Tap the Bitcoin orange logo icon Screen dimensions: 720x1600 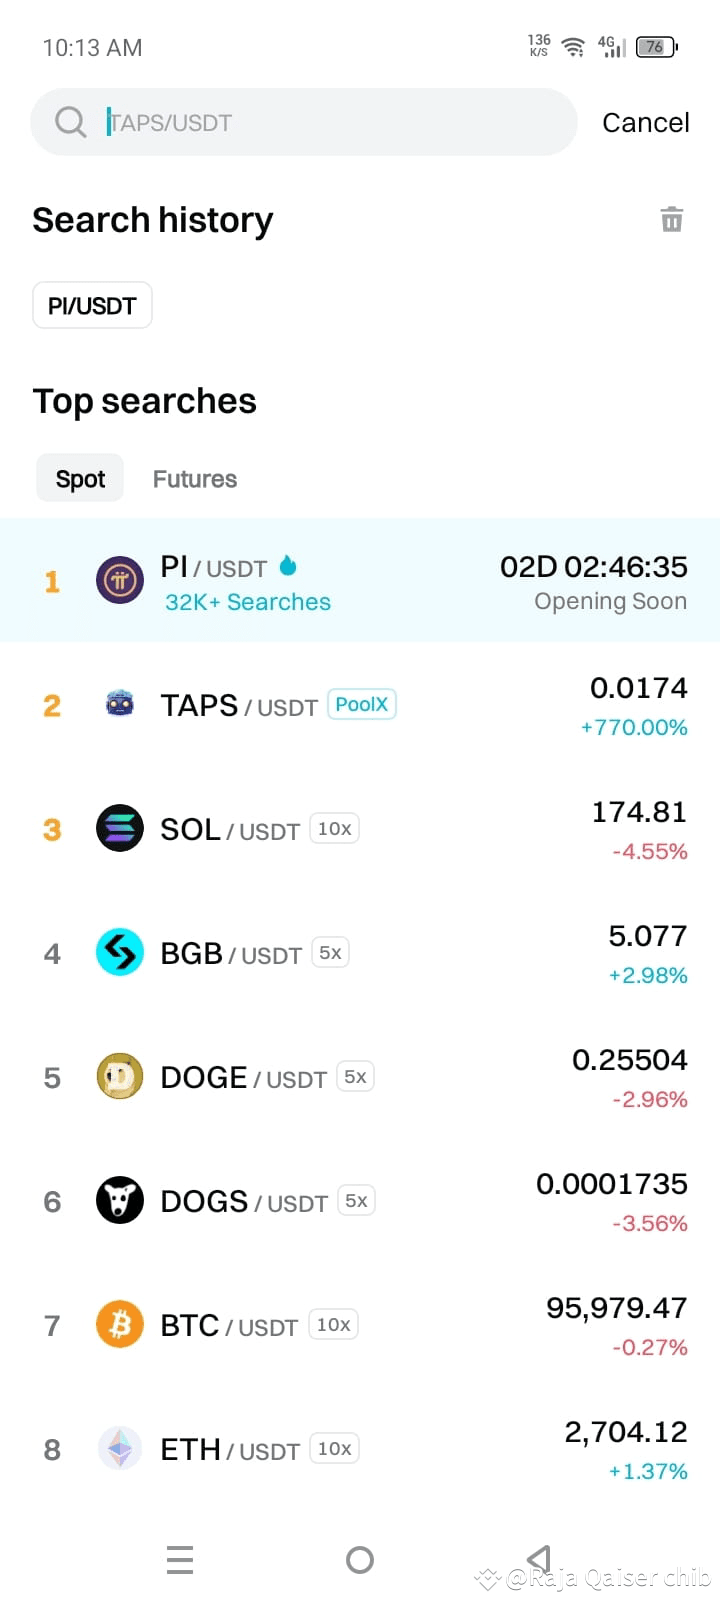click(119, 1324)
